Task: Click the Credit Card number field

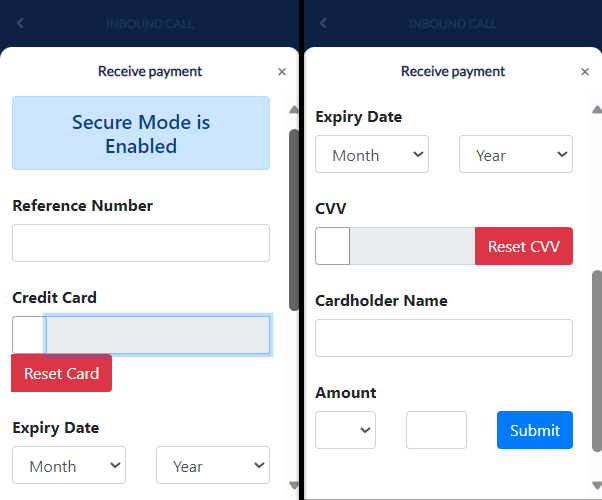Action: (158, 335)
